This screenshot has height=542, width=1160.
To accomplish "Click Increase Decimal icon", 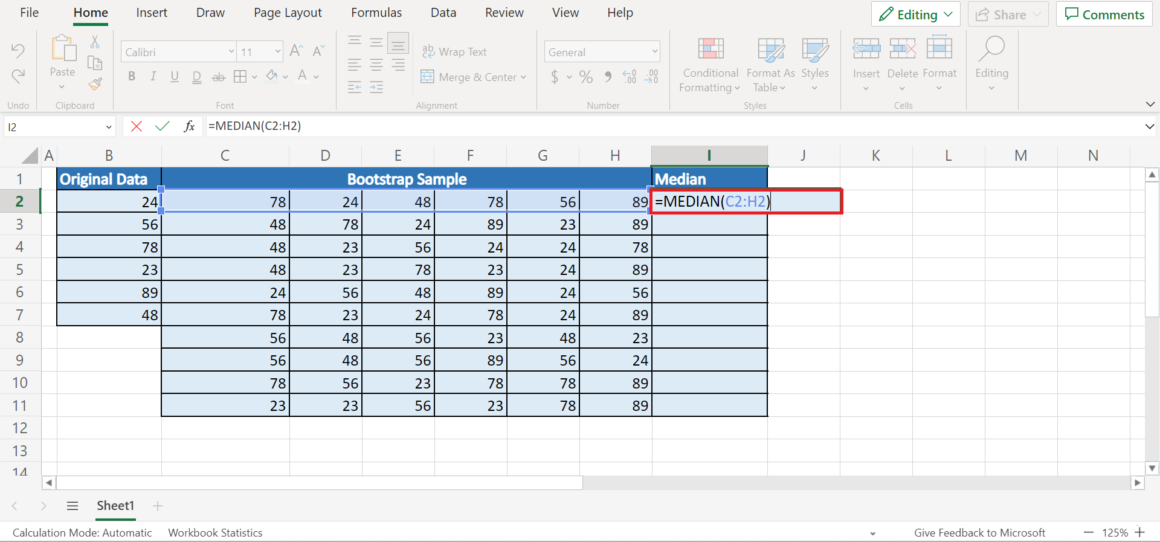I will [630, 77].
